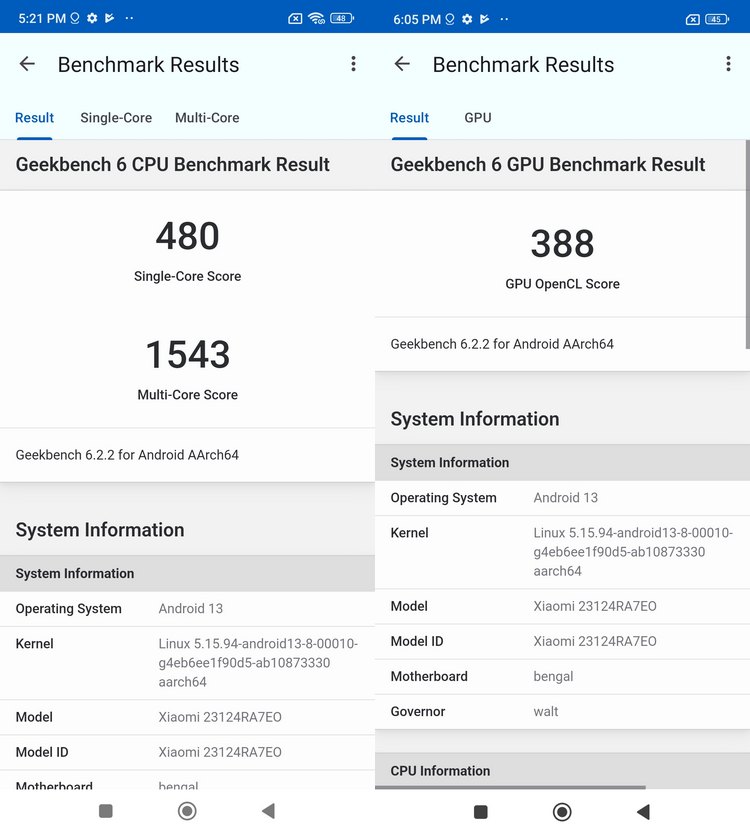Screen dimensions: 750x835
Task: Tap the Geekbench 6.2.2 version line on the CPU screen
Action: point(127,455)
